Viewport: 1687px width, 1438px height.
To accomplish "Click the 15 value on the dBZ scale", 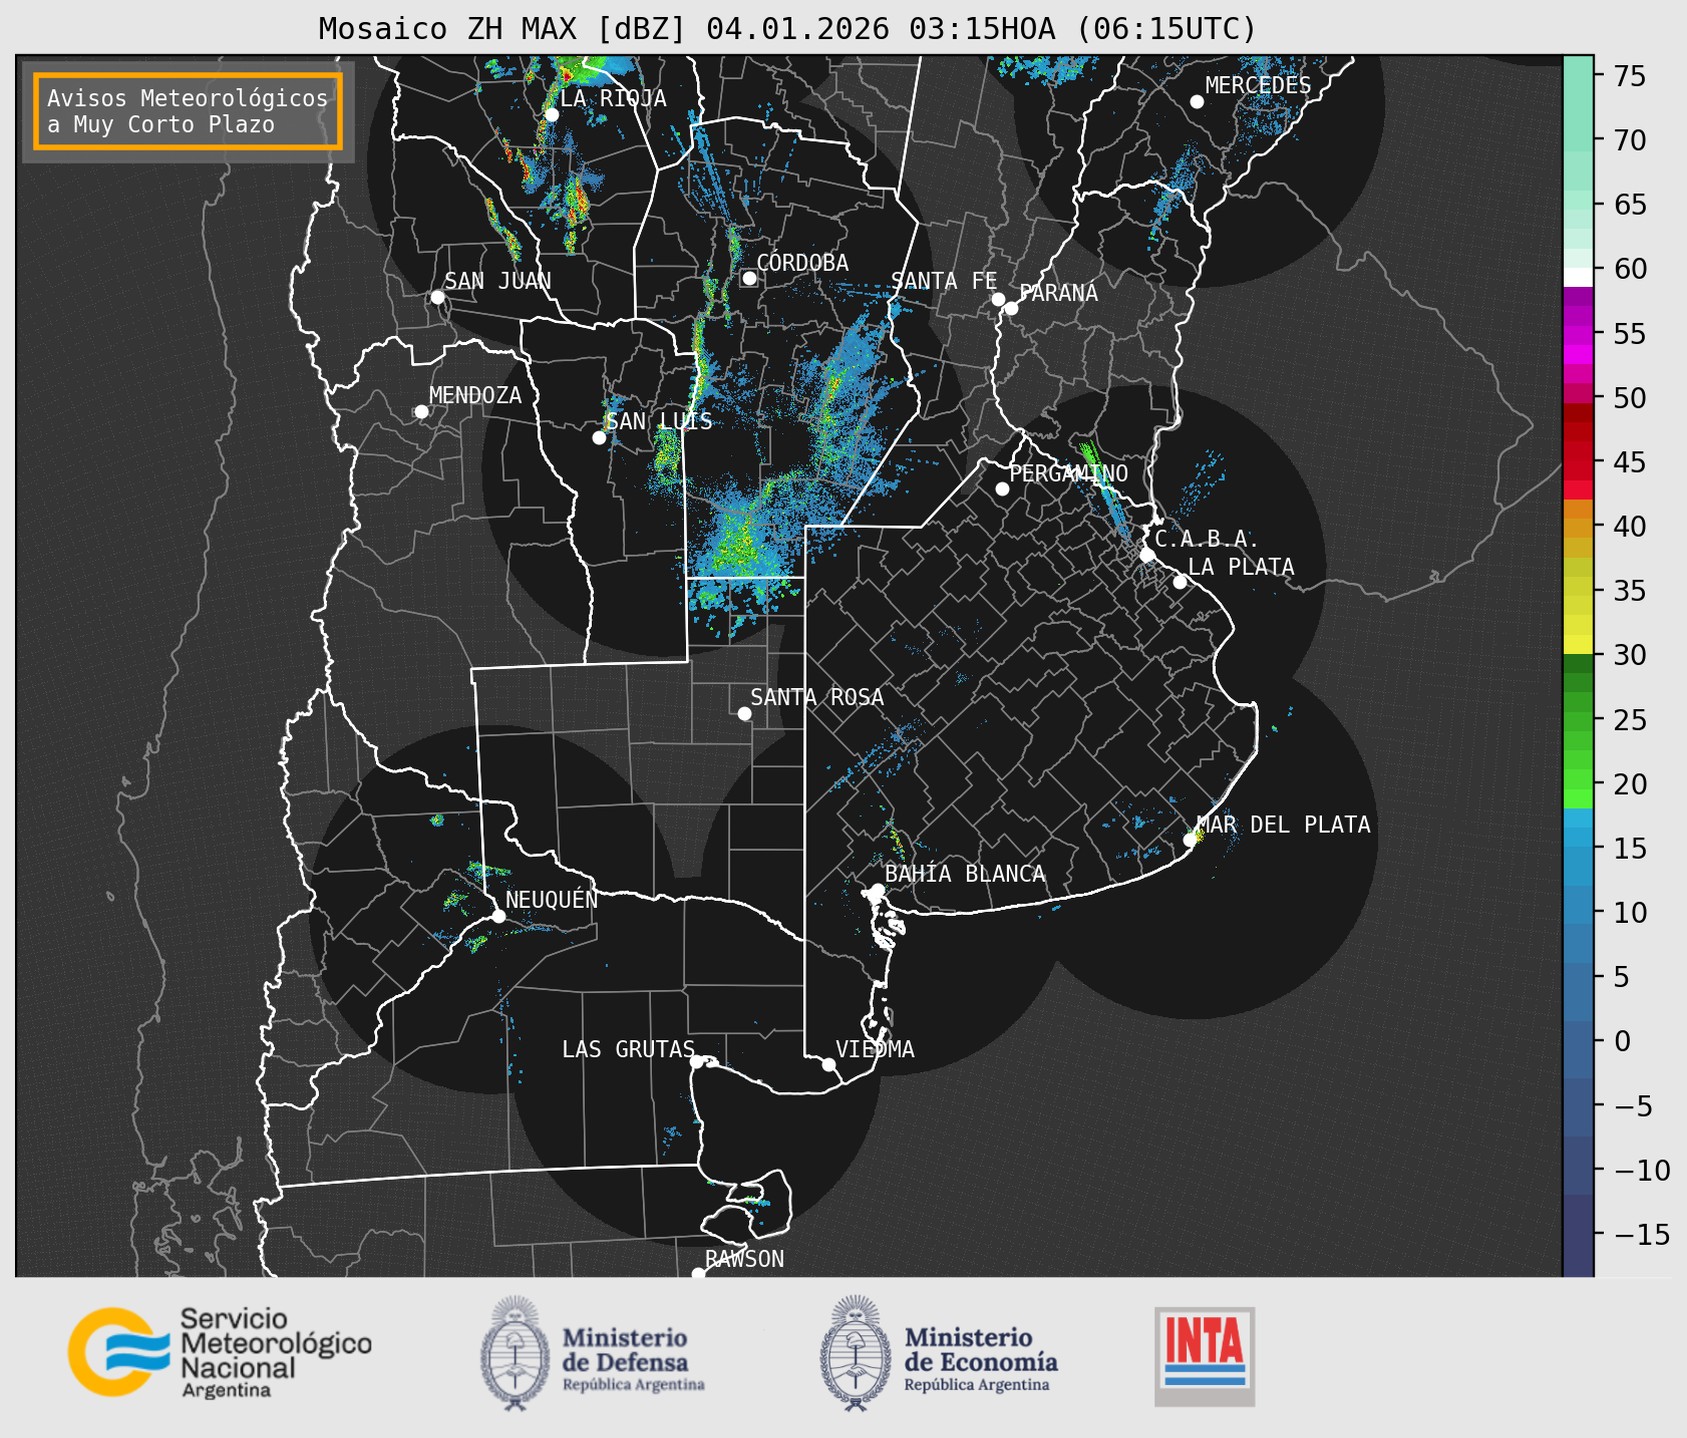I will [1629, 849].
